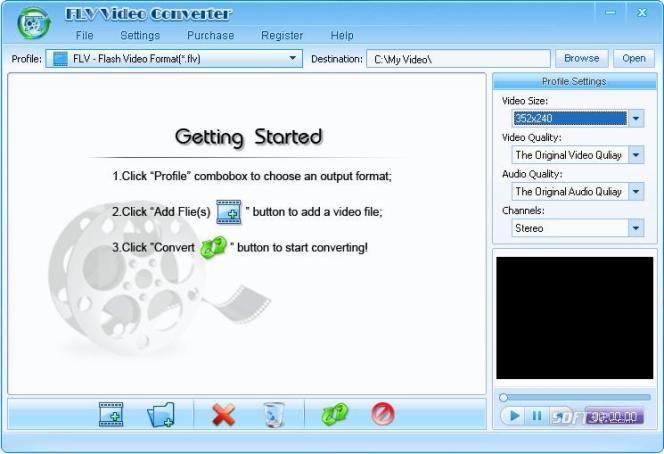The width and height of the screenshot is (664, 454).
Task: Start converting with green Convert icon
Action: click(x=335, y=414)
